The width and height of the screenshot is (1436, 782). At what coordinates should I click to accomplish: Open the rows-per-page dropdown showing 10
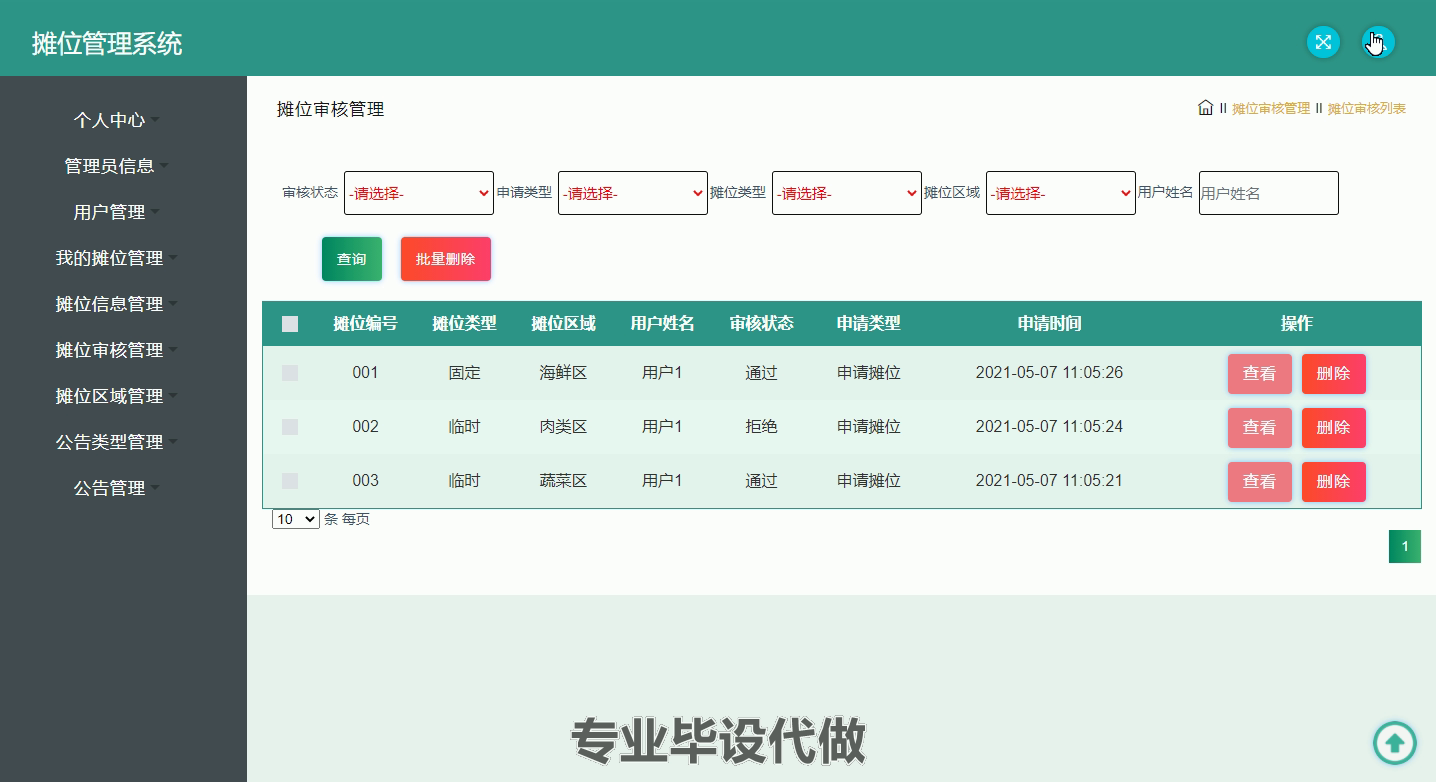(x=296, y=519)
